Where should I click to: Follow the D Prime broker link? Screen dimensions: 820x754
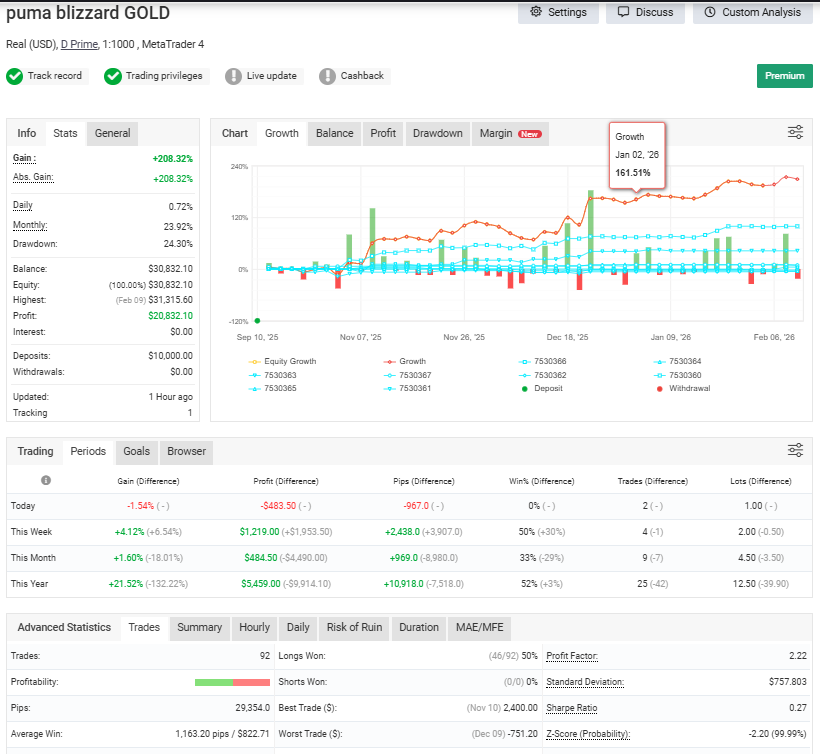[79, 44]
